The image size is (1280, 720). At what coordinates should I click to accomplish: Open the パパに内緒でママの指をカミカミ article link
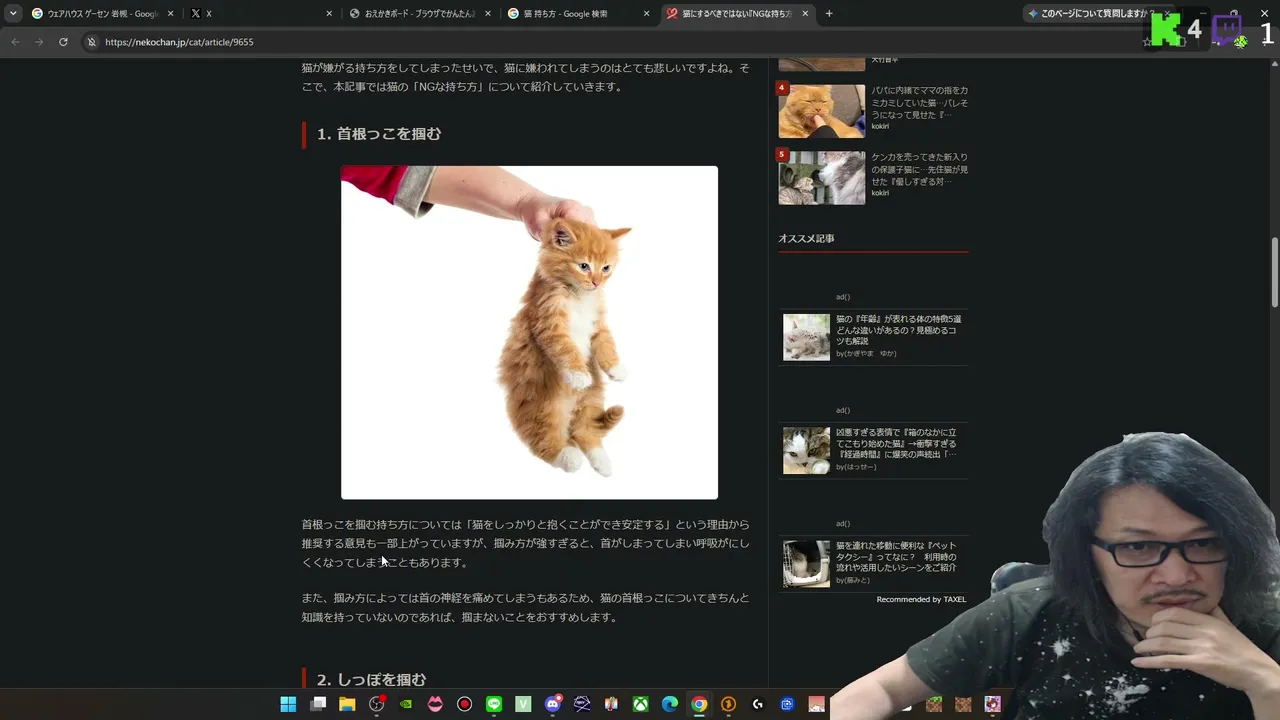[x=919, y=102]
